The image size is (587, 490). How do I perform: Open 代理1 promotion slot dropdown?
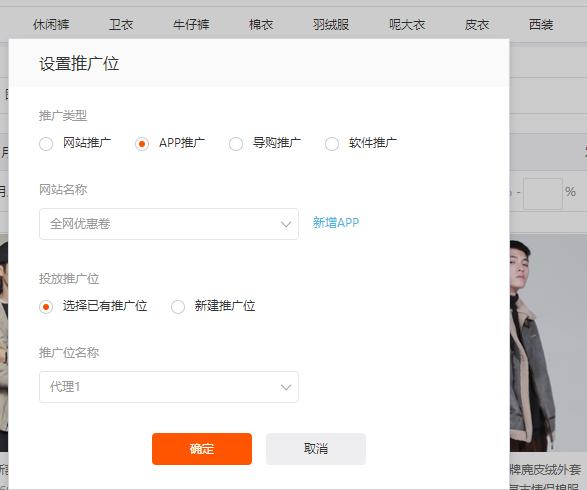[169, 387]
